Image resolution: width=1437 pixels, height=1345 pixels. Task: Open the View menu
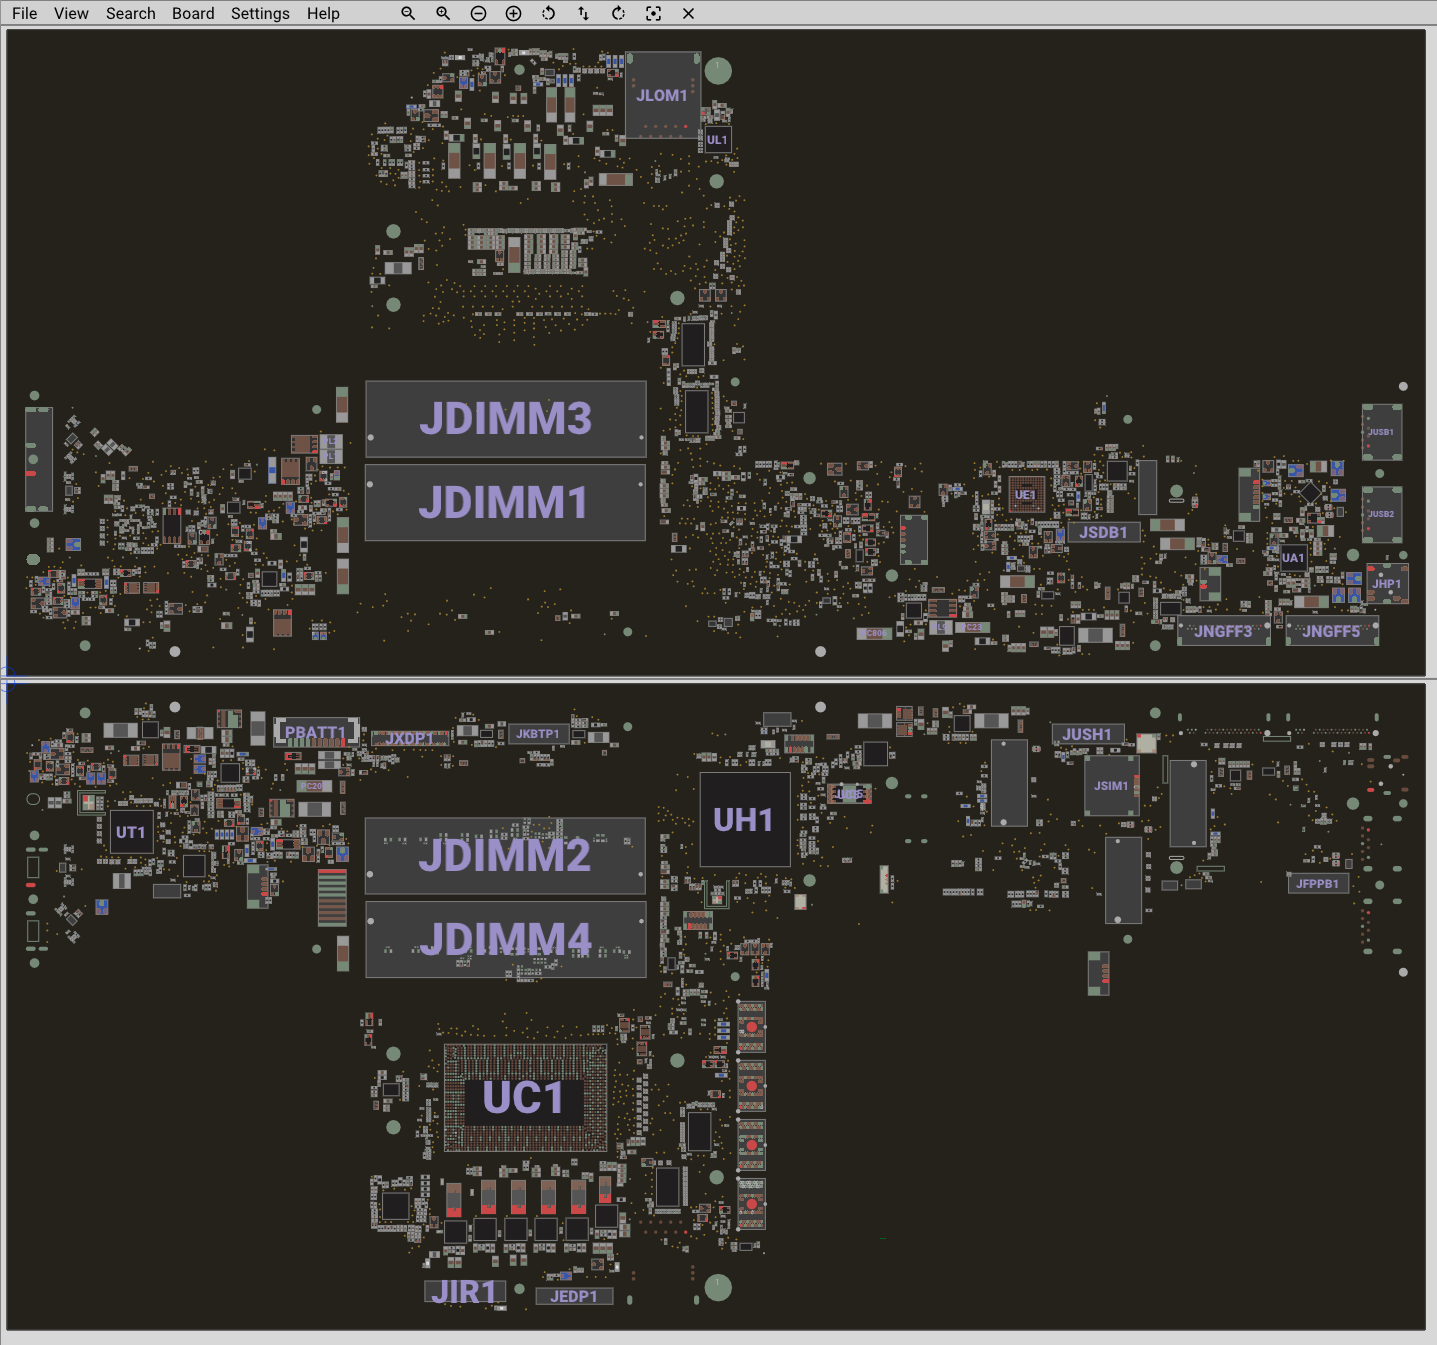click(71, 13)
